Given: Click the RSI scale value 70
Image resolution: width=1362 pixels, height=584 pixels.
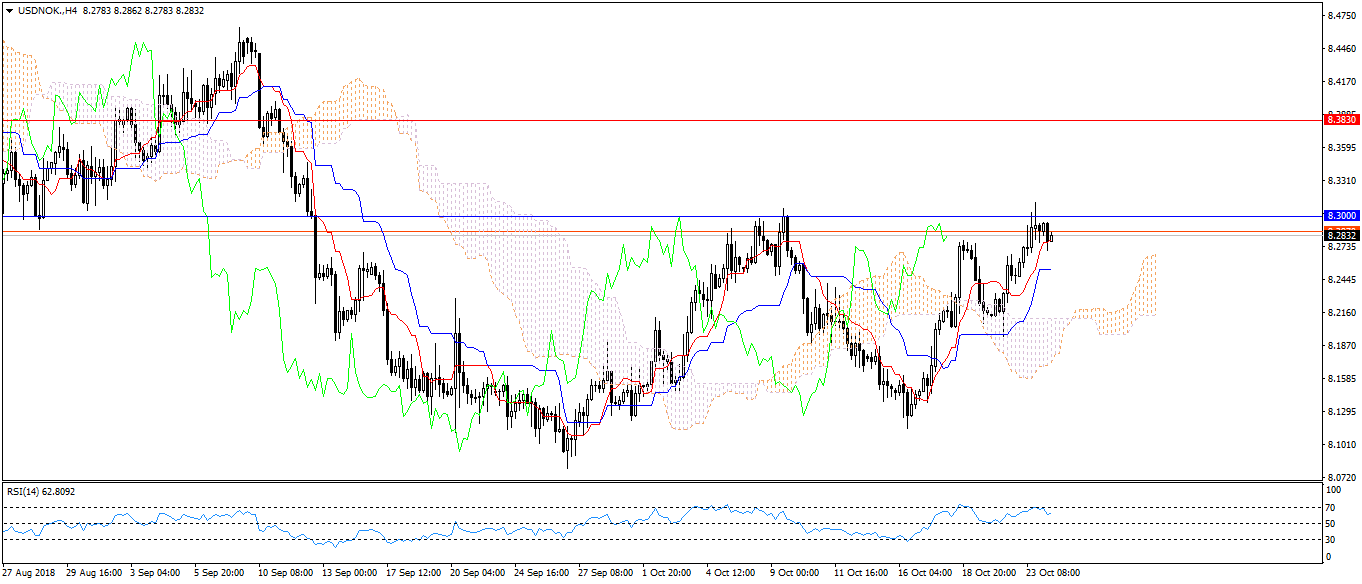Looking at the screenshot, I should pos(1331,507).
